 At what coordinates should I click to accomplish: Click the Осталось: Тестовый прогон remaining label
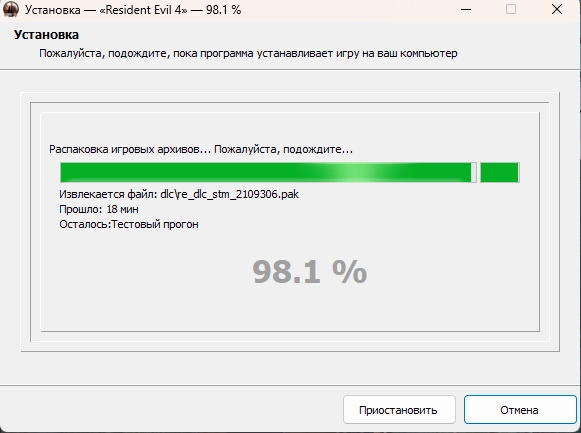click(x=129, y=224)
